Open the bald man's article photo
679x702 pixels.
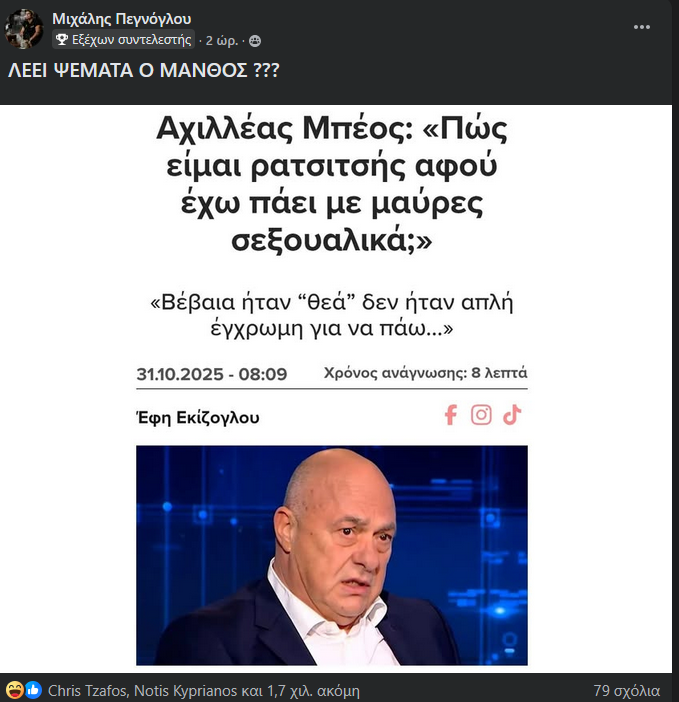(x=332, y=555)
